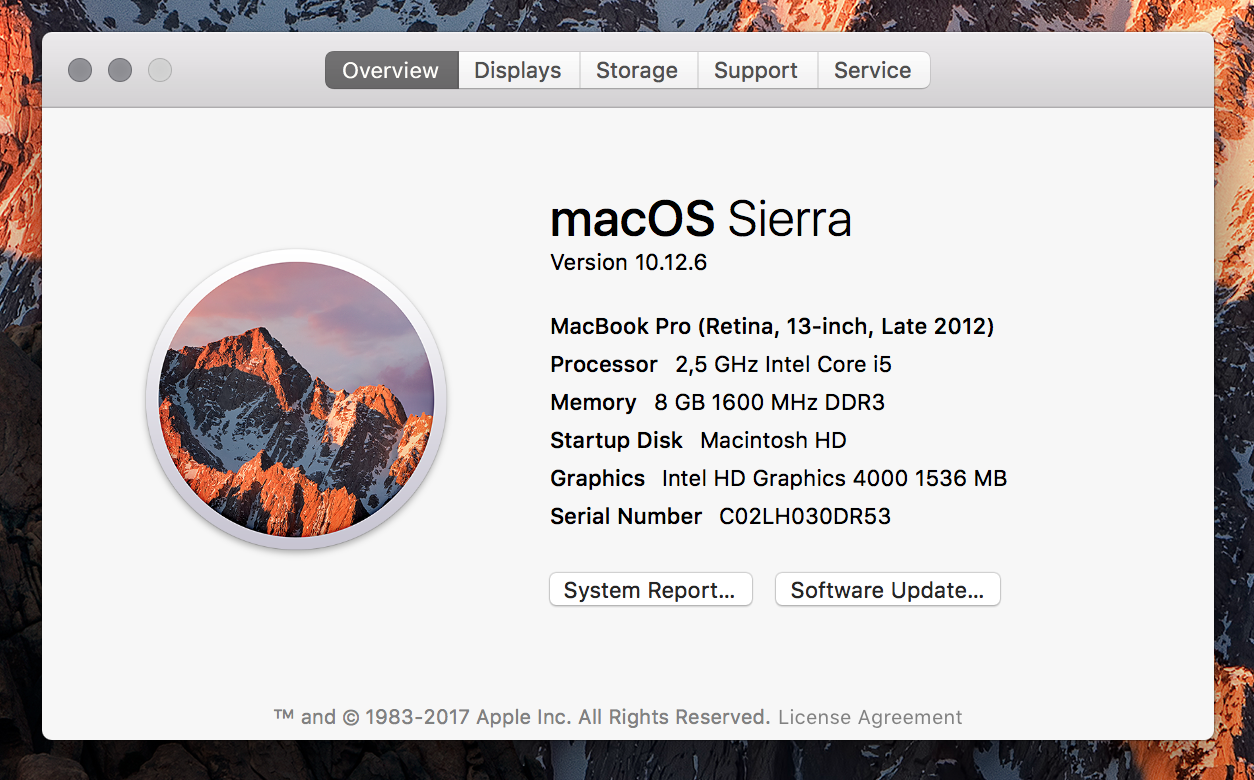Click the Macintosh HD startup disk value
1254x780 pixels.
click(774, 440)
